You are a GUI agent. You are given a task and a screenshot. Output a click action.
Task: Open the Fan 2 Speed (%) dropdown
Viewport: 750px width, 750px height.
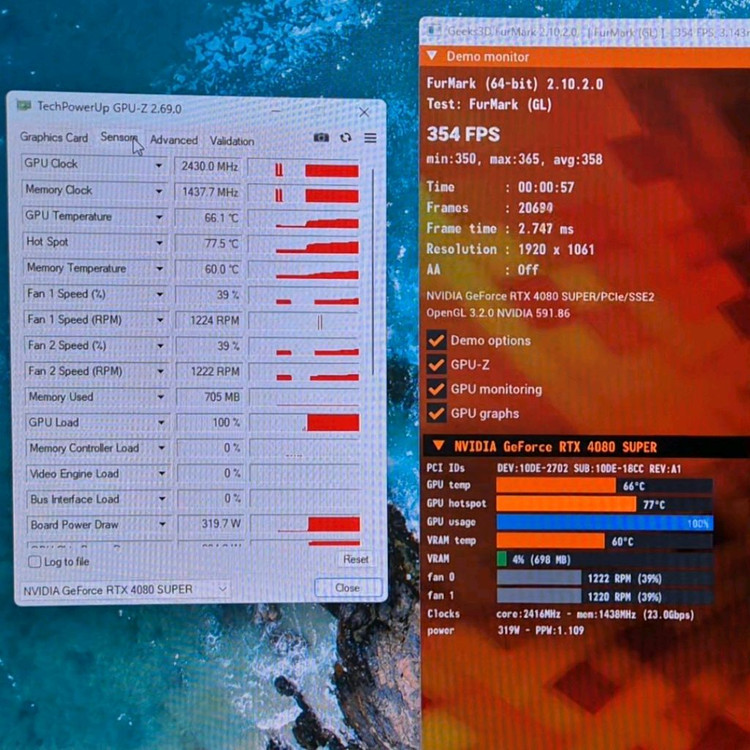[x=160, y=346]
